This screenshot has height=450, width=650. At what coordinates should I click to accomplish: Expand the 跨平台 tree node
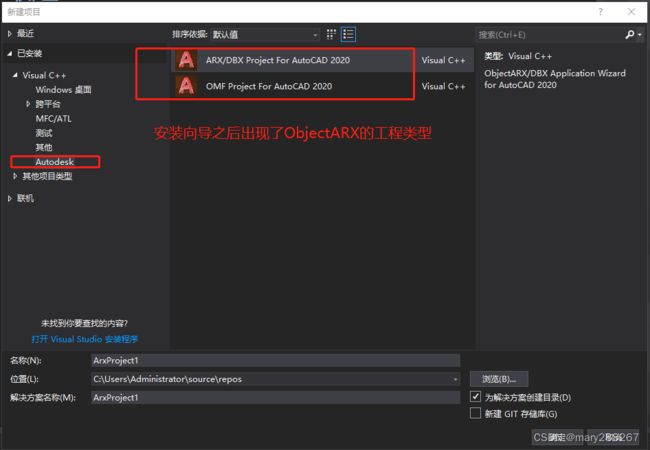[28, 104]
